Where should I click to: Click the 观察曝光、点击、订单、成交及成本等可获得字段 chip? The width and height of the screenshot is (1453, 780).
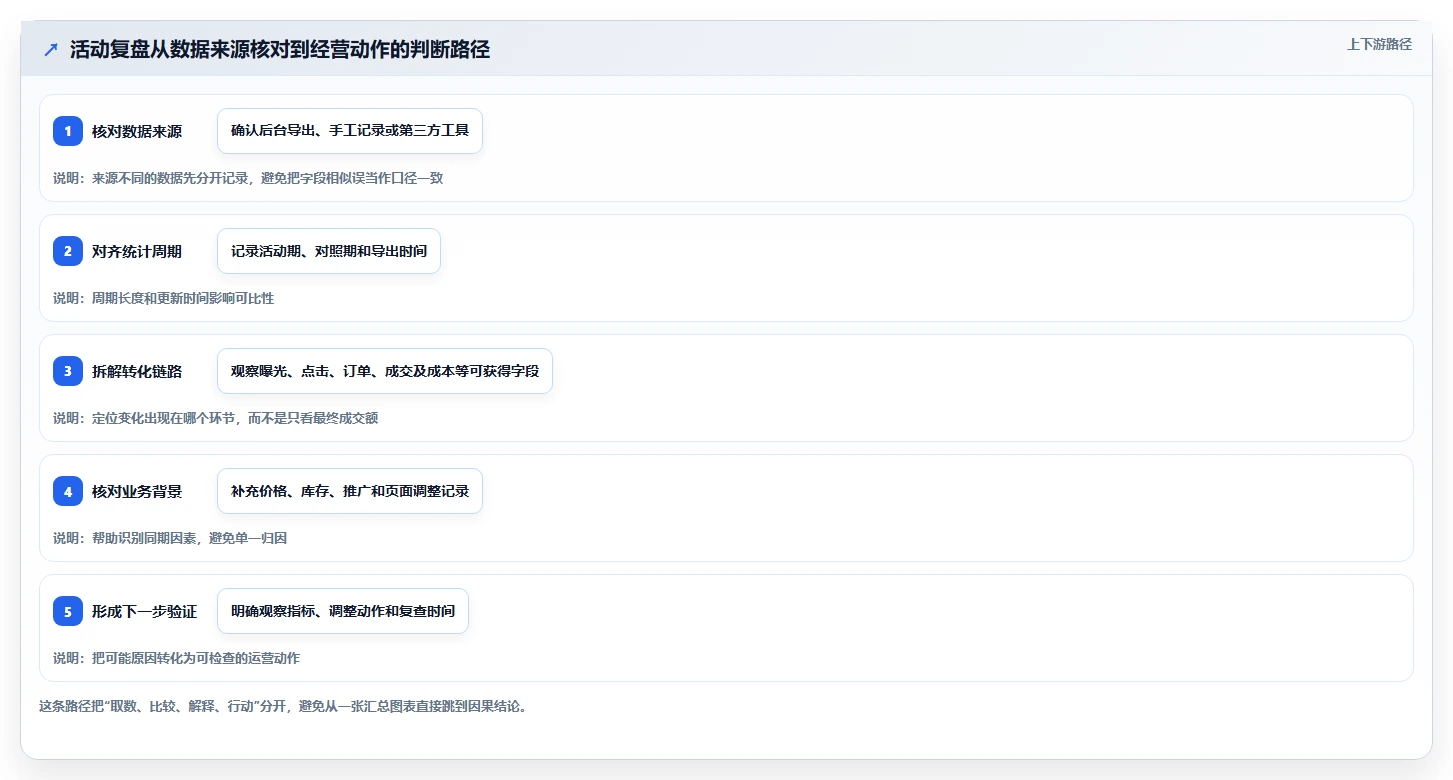click(x=385, y=371)
